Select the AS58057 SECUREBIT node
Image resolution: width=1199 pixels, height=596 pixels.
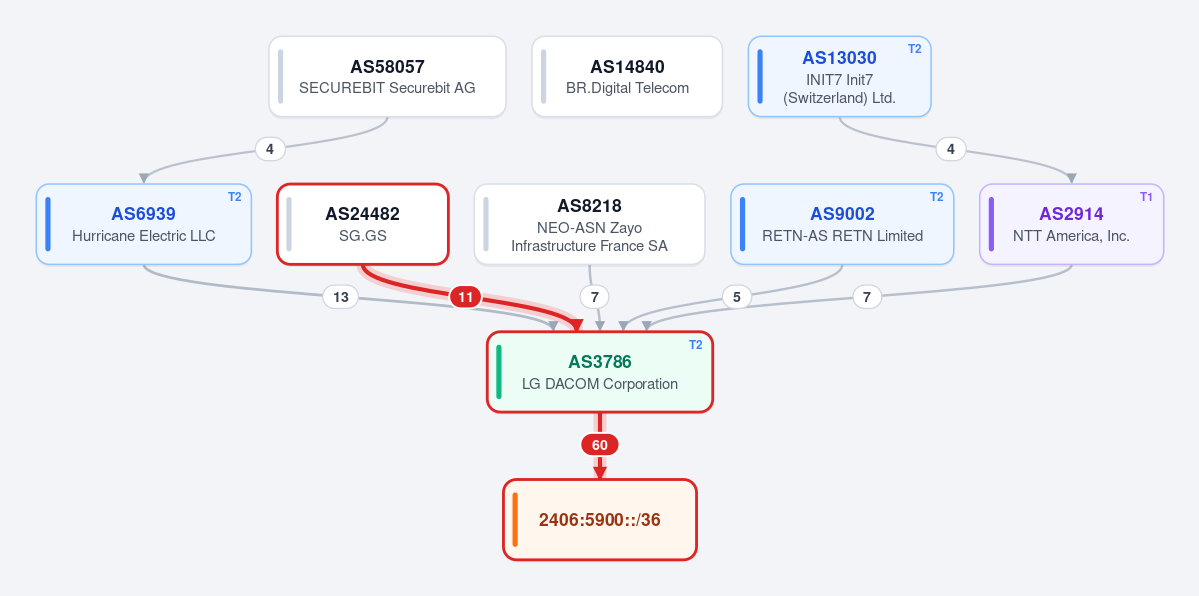tap(387, 77)
